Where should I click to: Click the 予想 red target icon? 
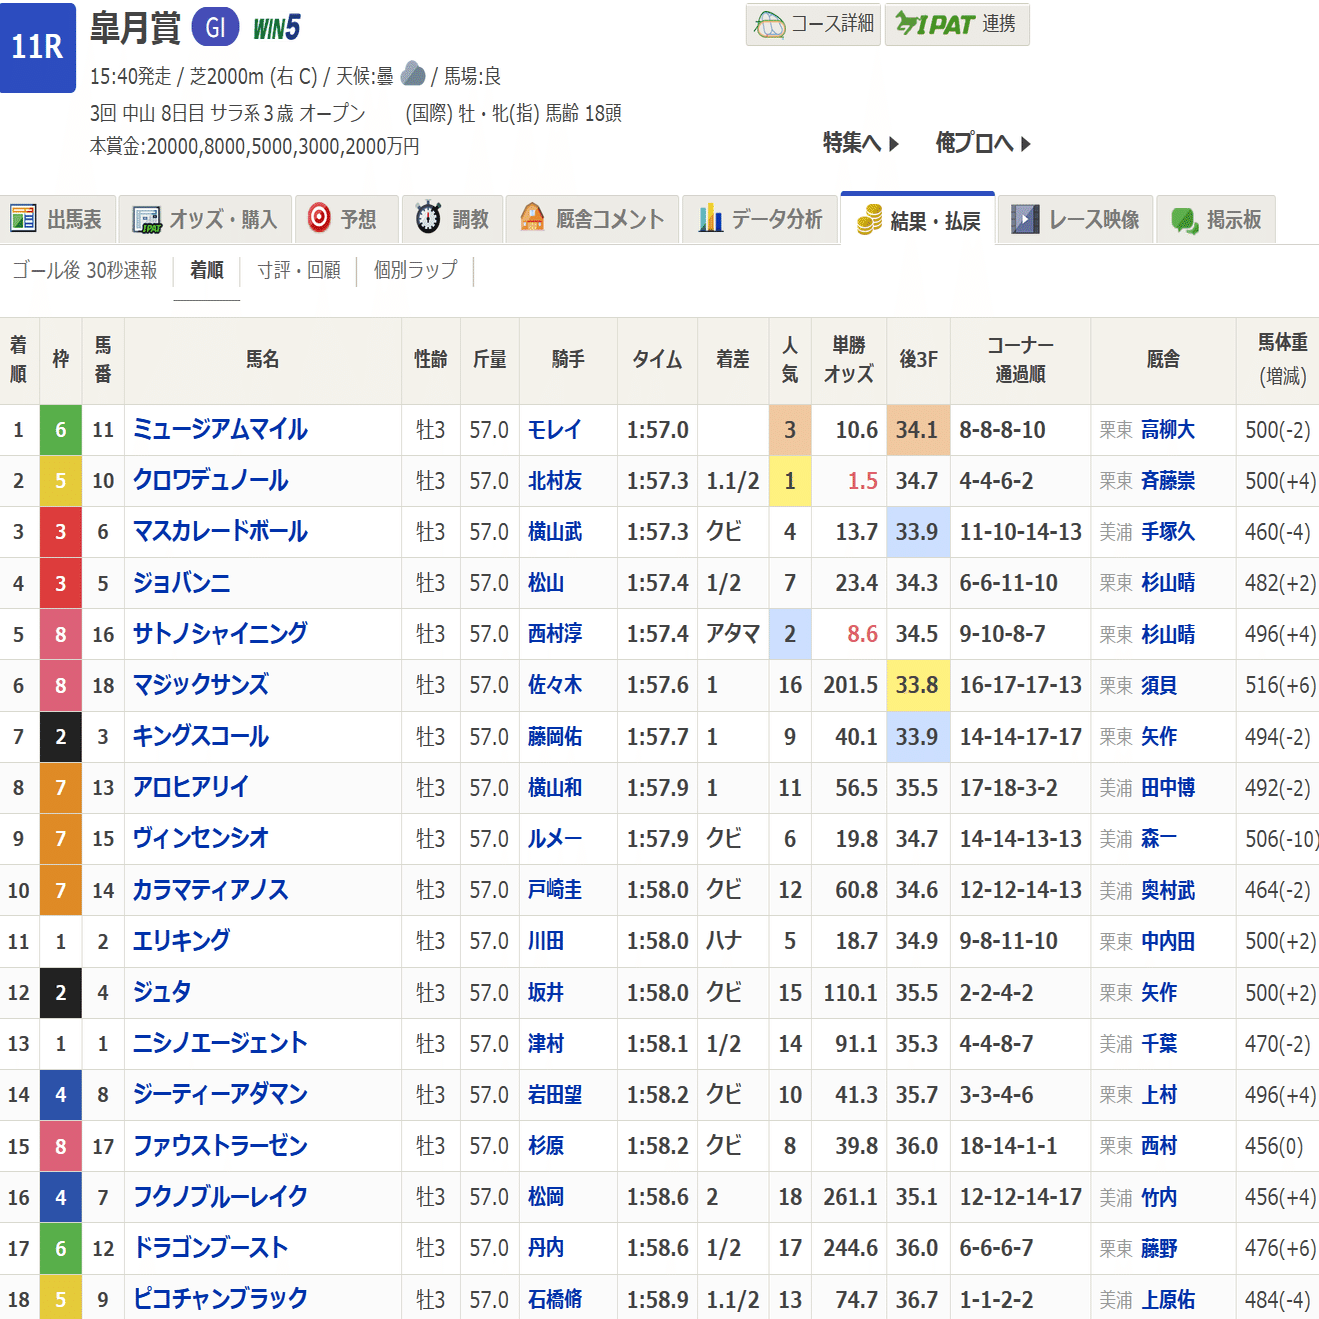[x=319, y=218]
